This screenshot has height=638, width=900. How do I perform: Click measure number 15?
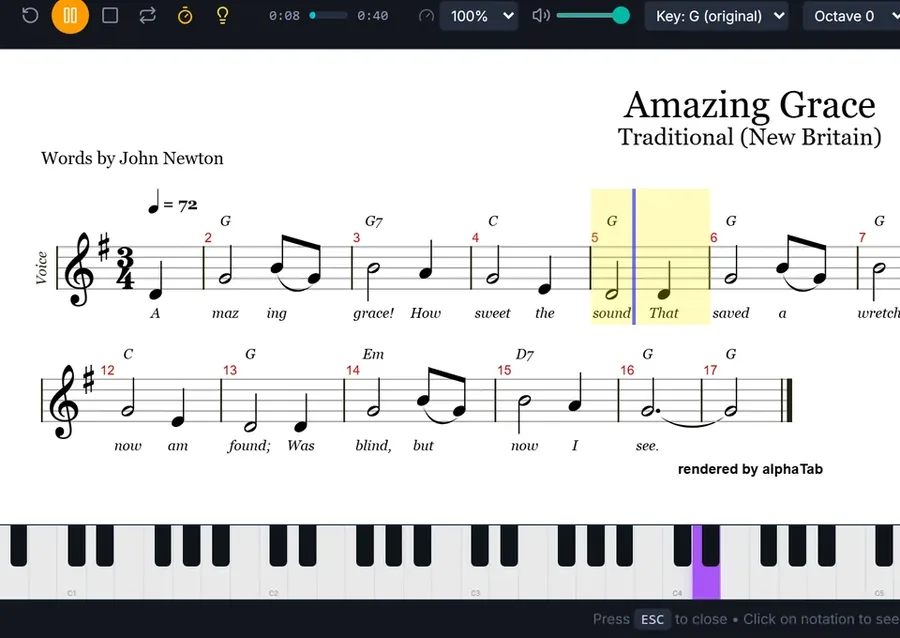point(504,370)
